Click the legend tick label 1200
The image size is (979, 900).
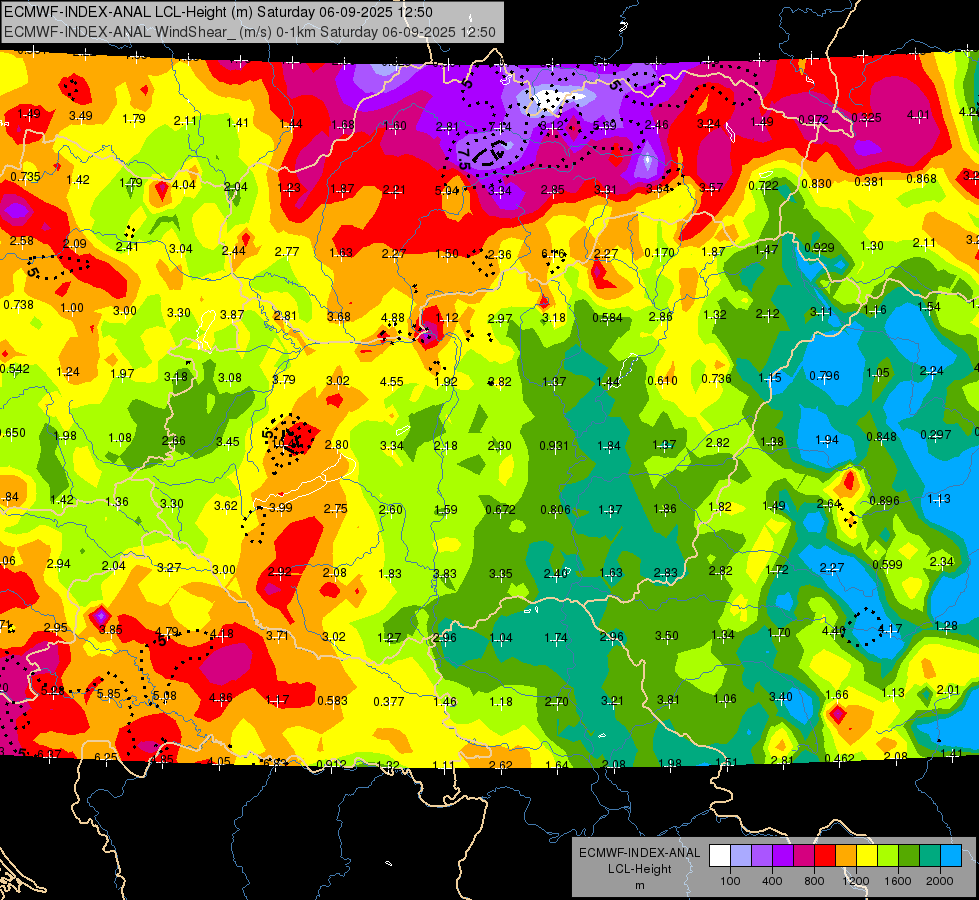(x=855, y=881)
